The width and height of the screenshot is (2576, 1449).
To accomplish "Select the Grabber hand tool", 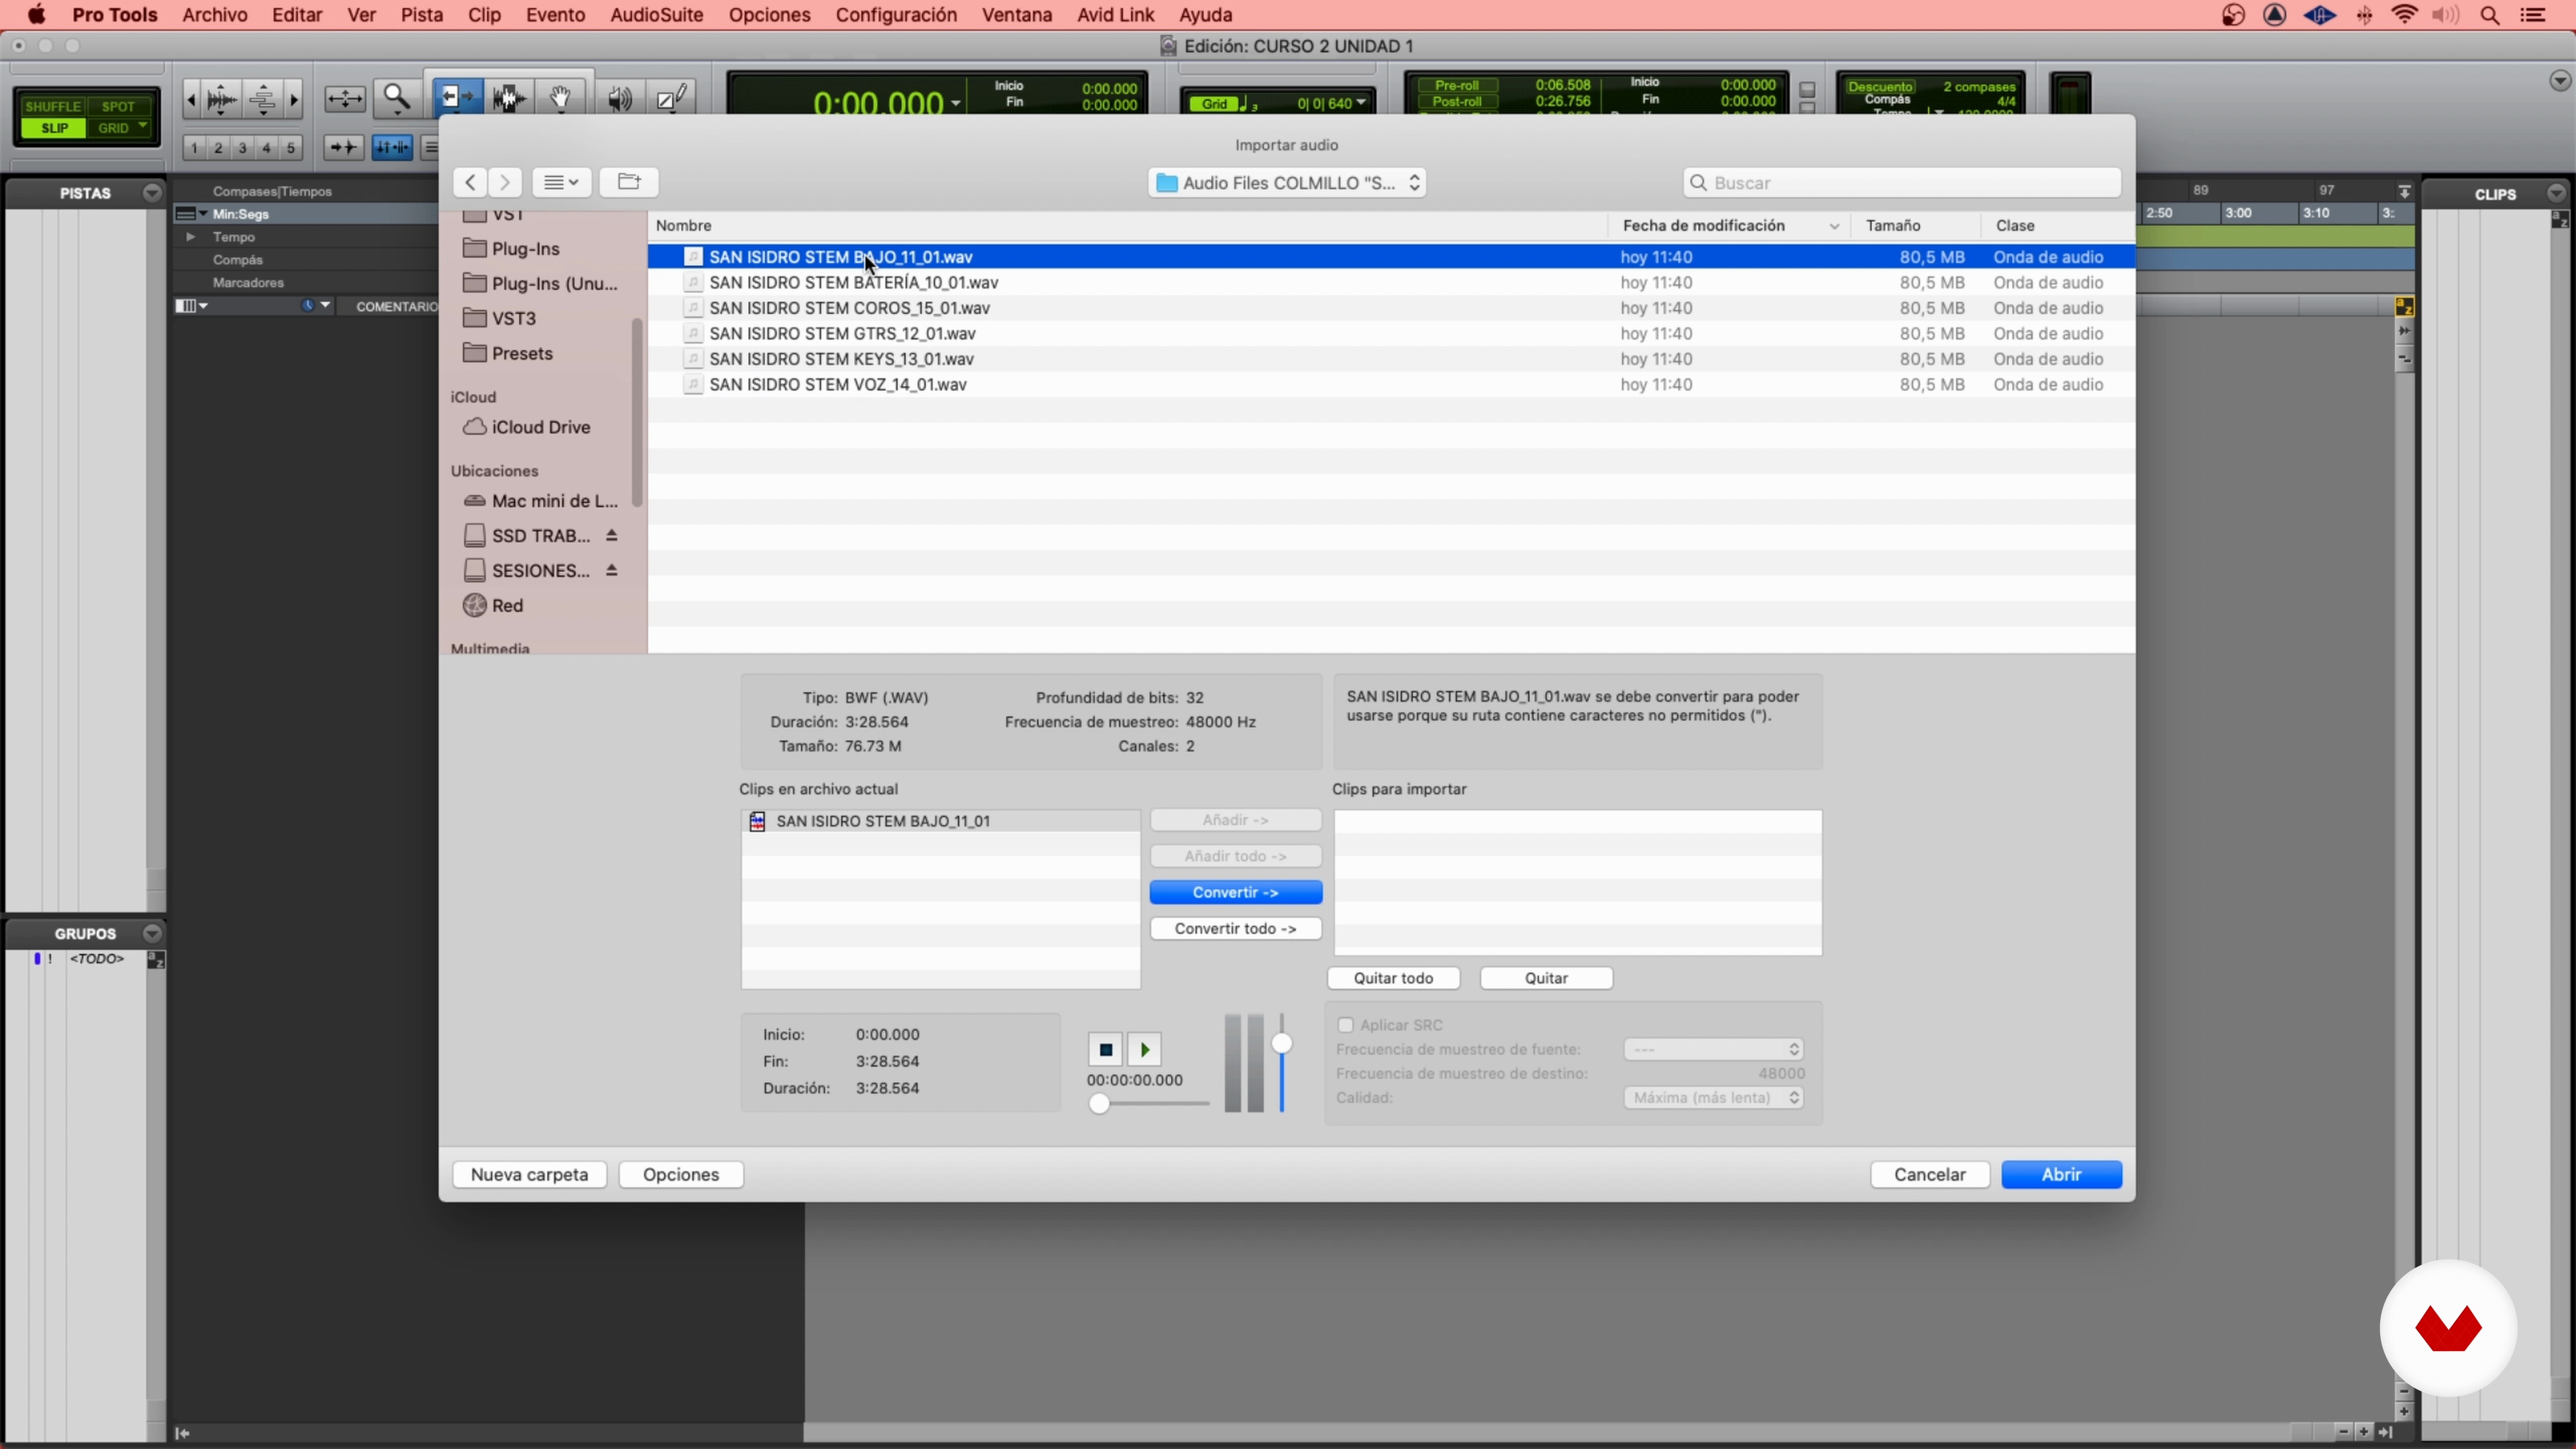I will click(561, 98).
